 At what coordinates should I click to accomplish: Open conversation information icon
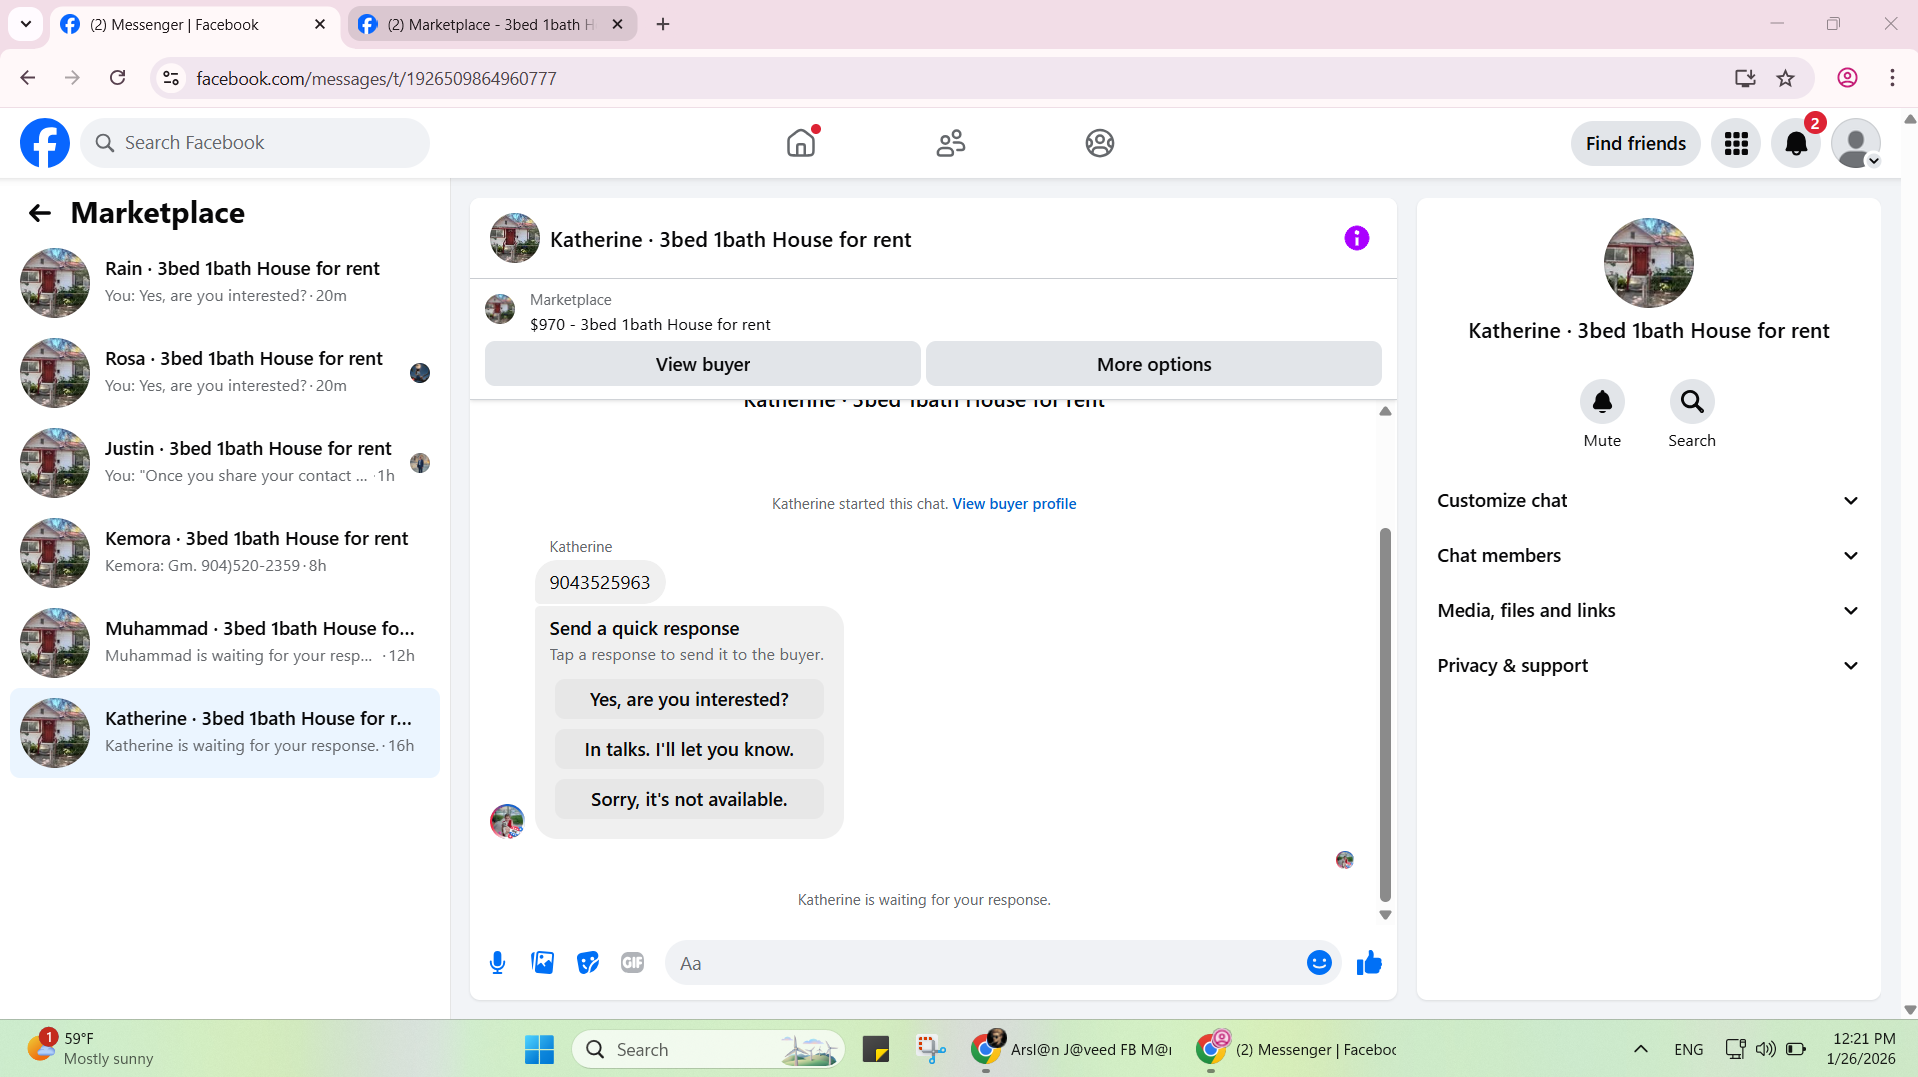(1356, 238)
